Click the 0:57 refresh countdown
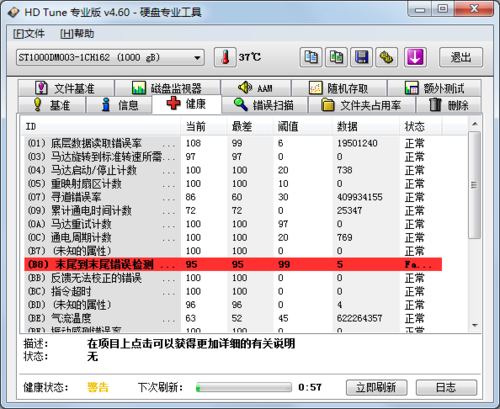Image resolution: width=500 pixels, height=409 pixels. pyautogui.click(x=310, y=387)
